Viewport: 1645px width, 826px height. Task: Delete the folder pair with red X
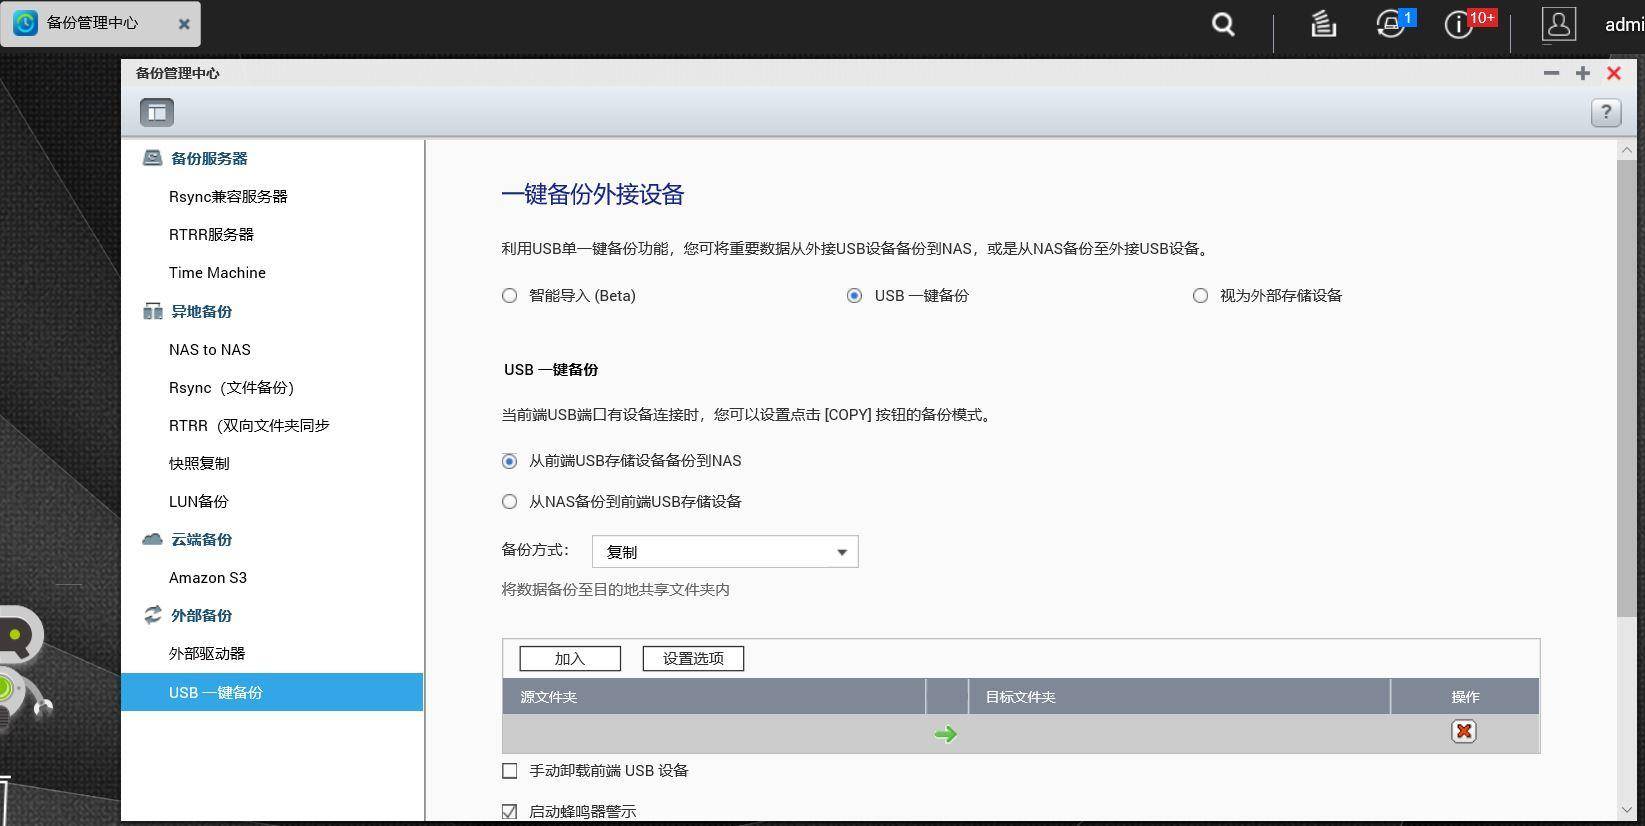tap(1464, 732)
